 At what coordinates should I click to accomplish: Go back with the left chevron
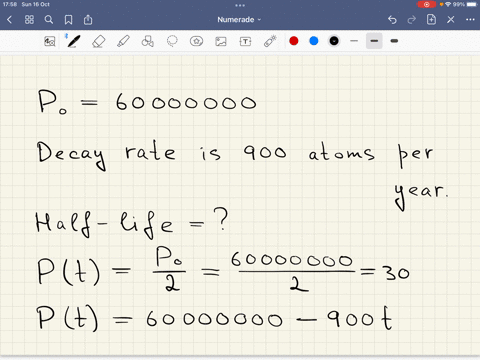[9, 20]
